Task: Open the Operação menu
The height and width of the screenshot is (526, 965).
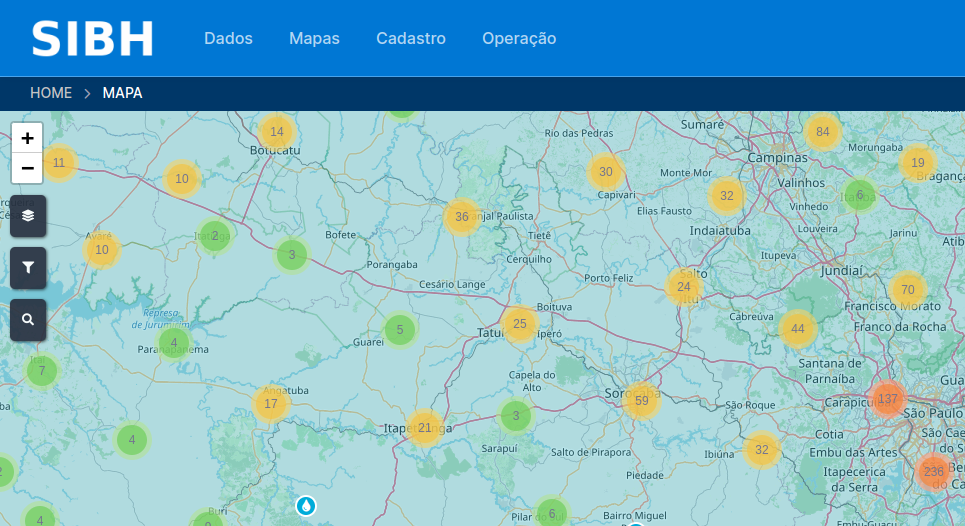Action: (518, 38)
